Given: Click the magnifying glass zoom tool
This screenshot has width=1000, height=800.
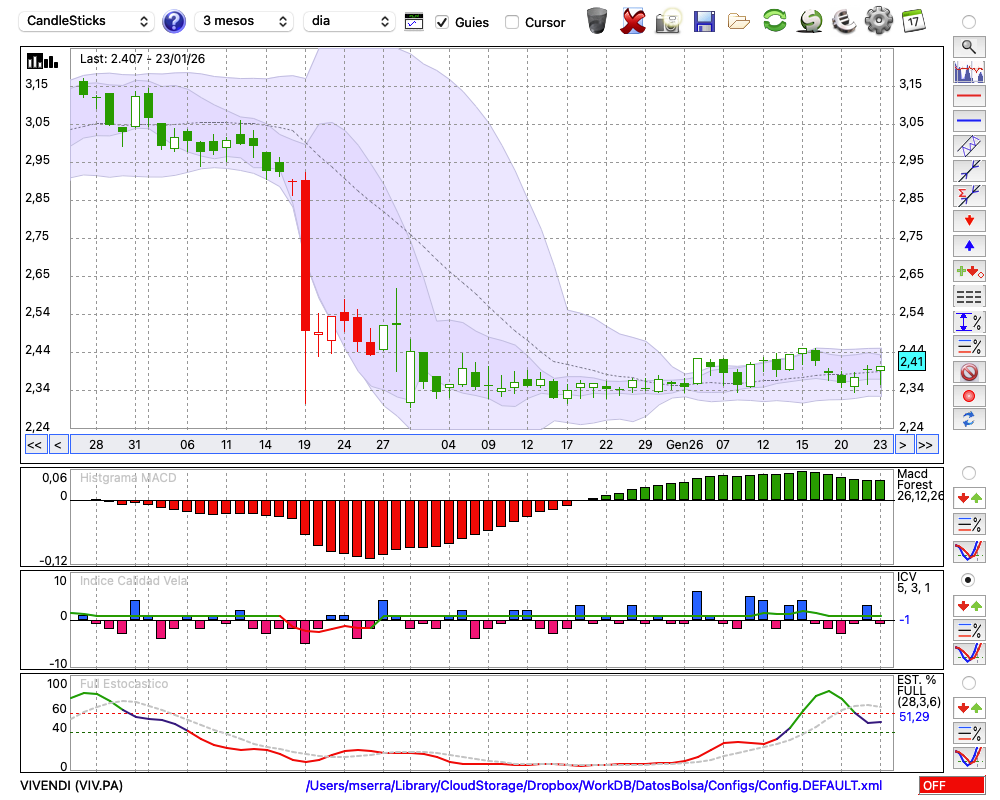Looking at the screenshot, I should coord(968,46).
